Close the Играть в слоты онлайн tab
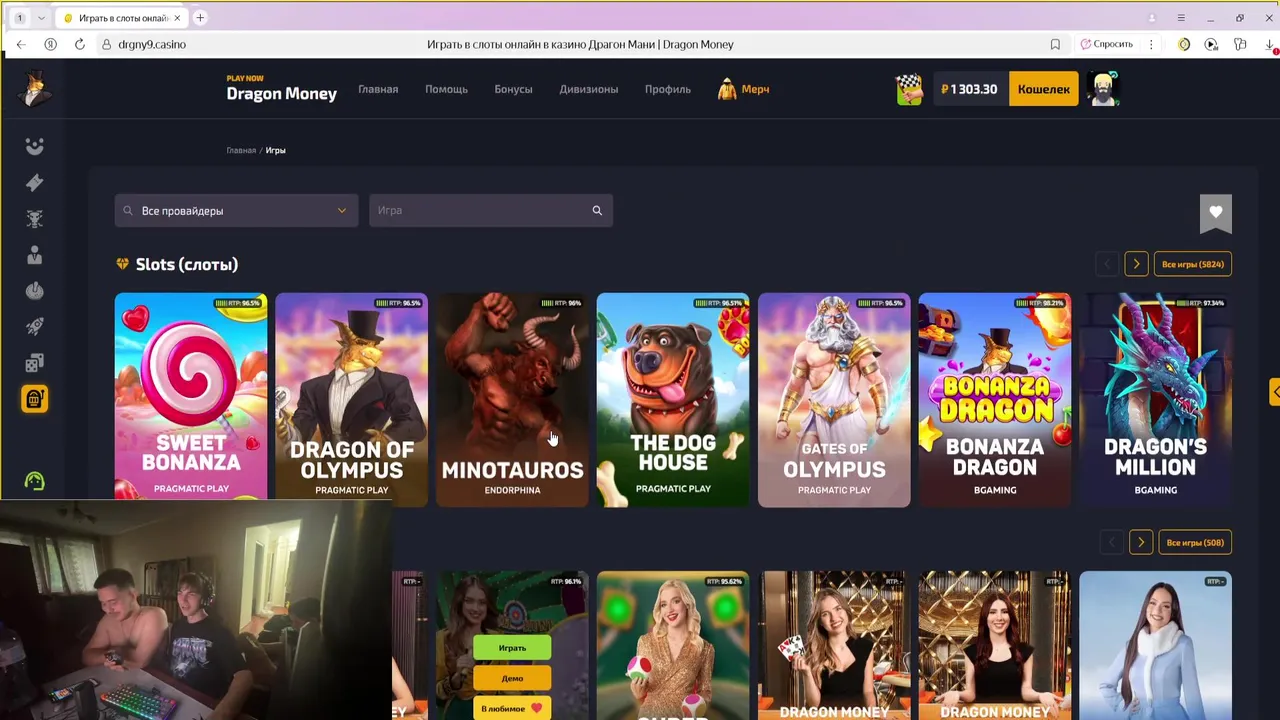Viewport: 1280px width, 720px height. click(178, 18)
